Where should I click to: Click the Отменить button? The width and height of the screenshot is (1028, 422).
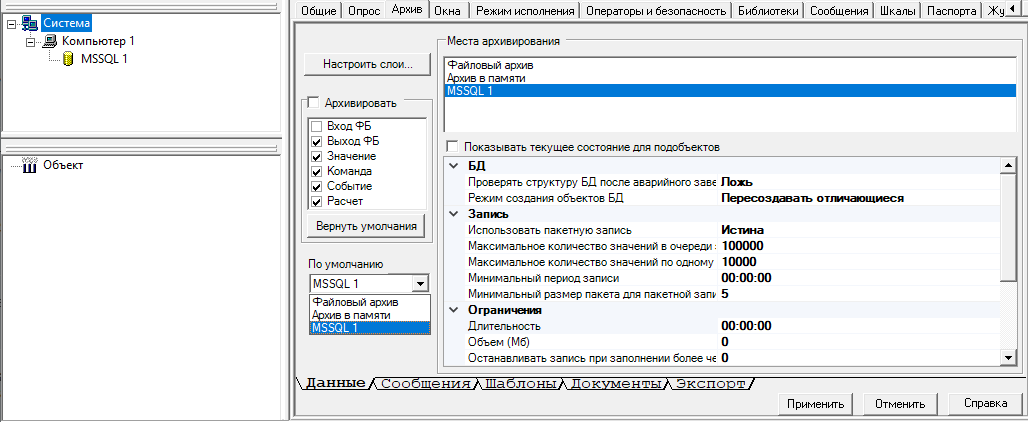pos(900,404)
